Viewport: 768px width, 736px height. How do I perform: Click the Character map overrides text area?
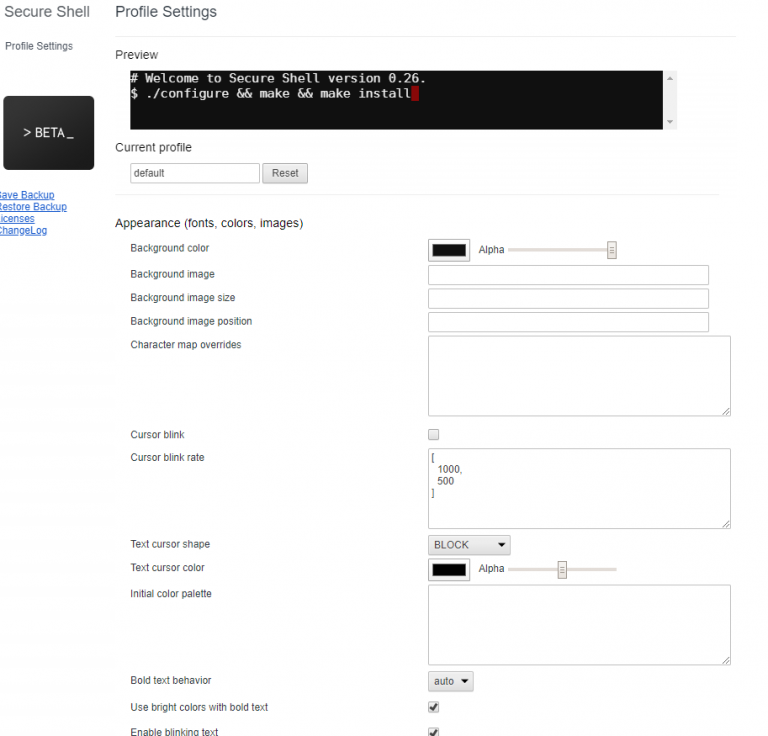579,376
